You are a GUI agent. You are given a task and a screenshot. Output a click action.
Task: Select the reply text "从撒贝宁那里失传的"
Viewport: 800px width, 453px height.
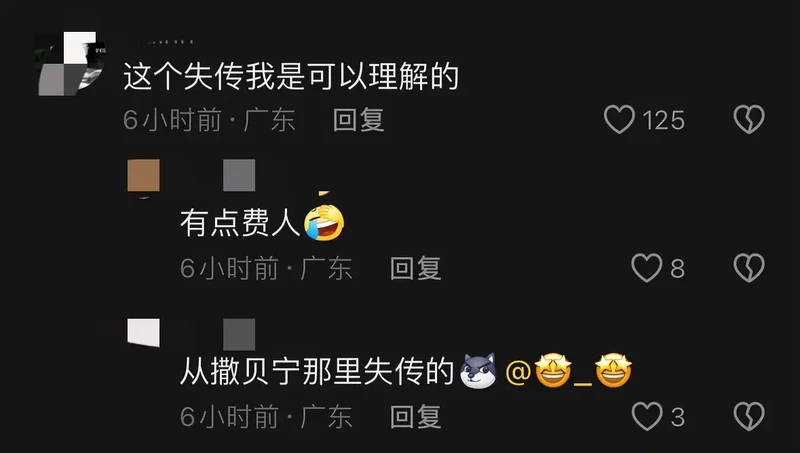pos(317,371)
